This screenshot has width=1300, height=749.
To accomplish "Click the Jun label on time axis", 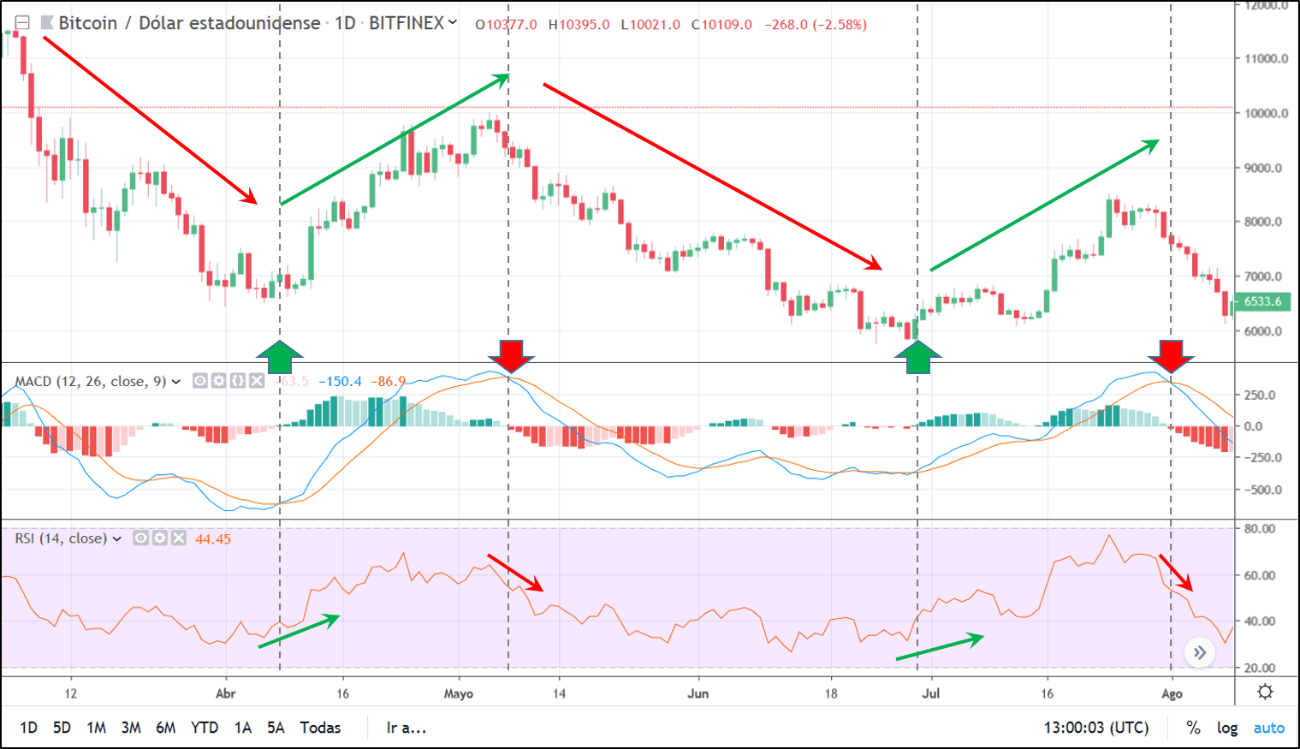I will tap(699, 692).
